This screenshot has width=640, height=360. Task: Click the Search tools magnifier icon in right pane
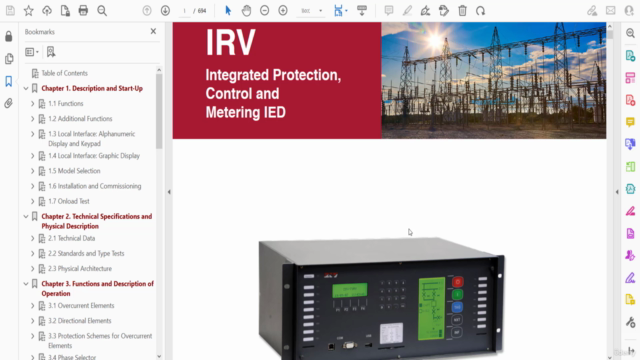[x=630, y=33]
